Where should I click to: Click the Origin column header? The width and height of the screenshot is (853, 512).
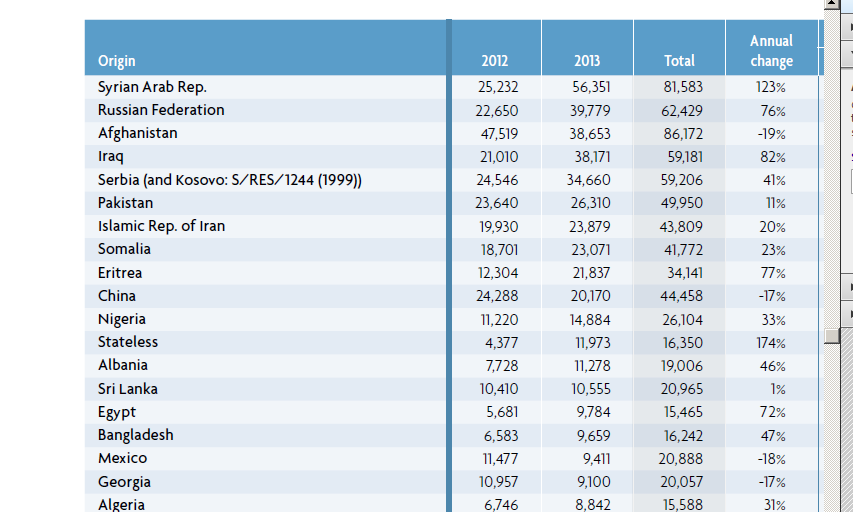click(x=117, y=61)
